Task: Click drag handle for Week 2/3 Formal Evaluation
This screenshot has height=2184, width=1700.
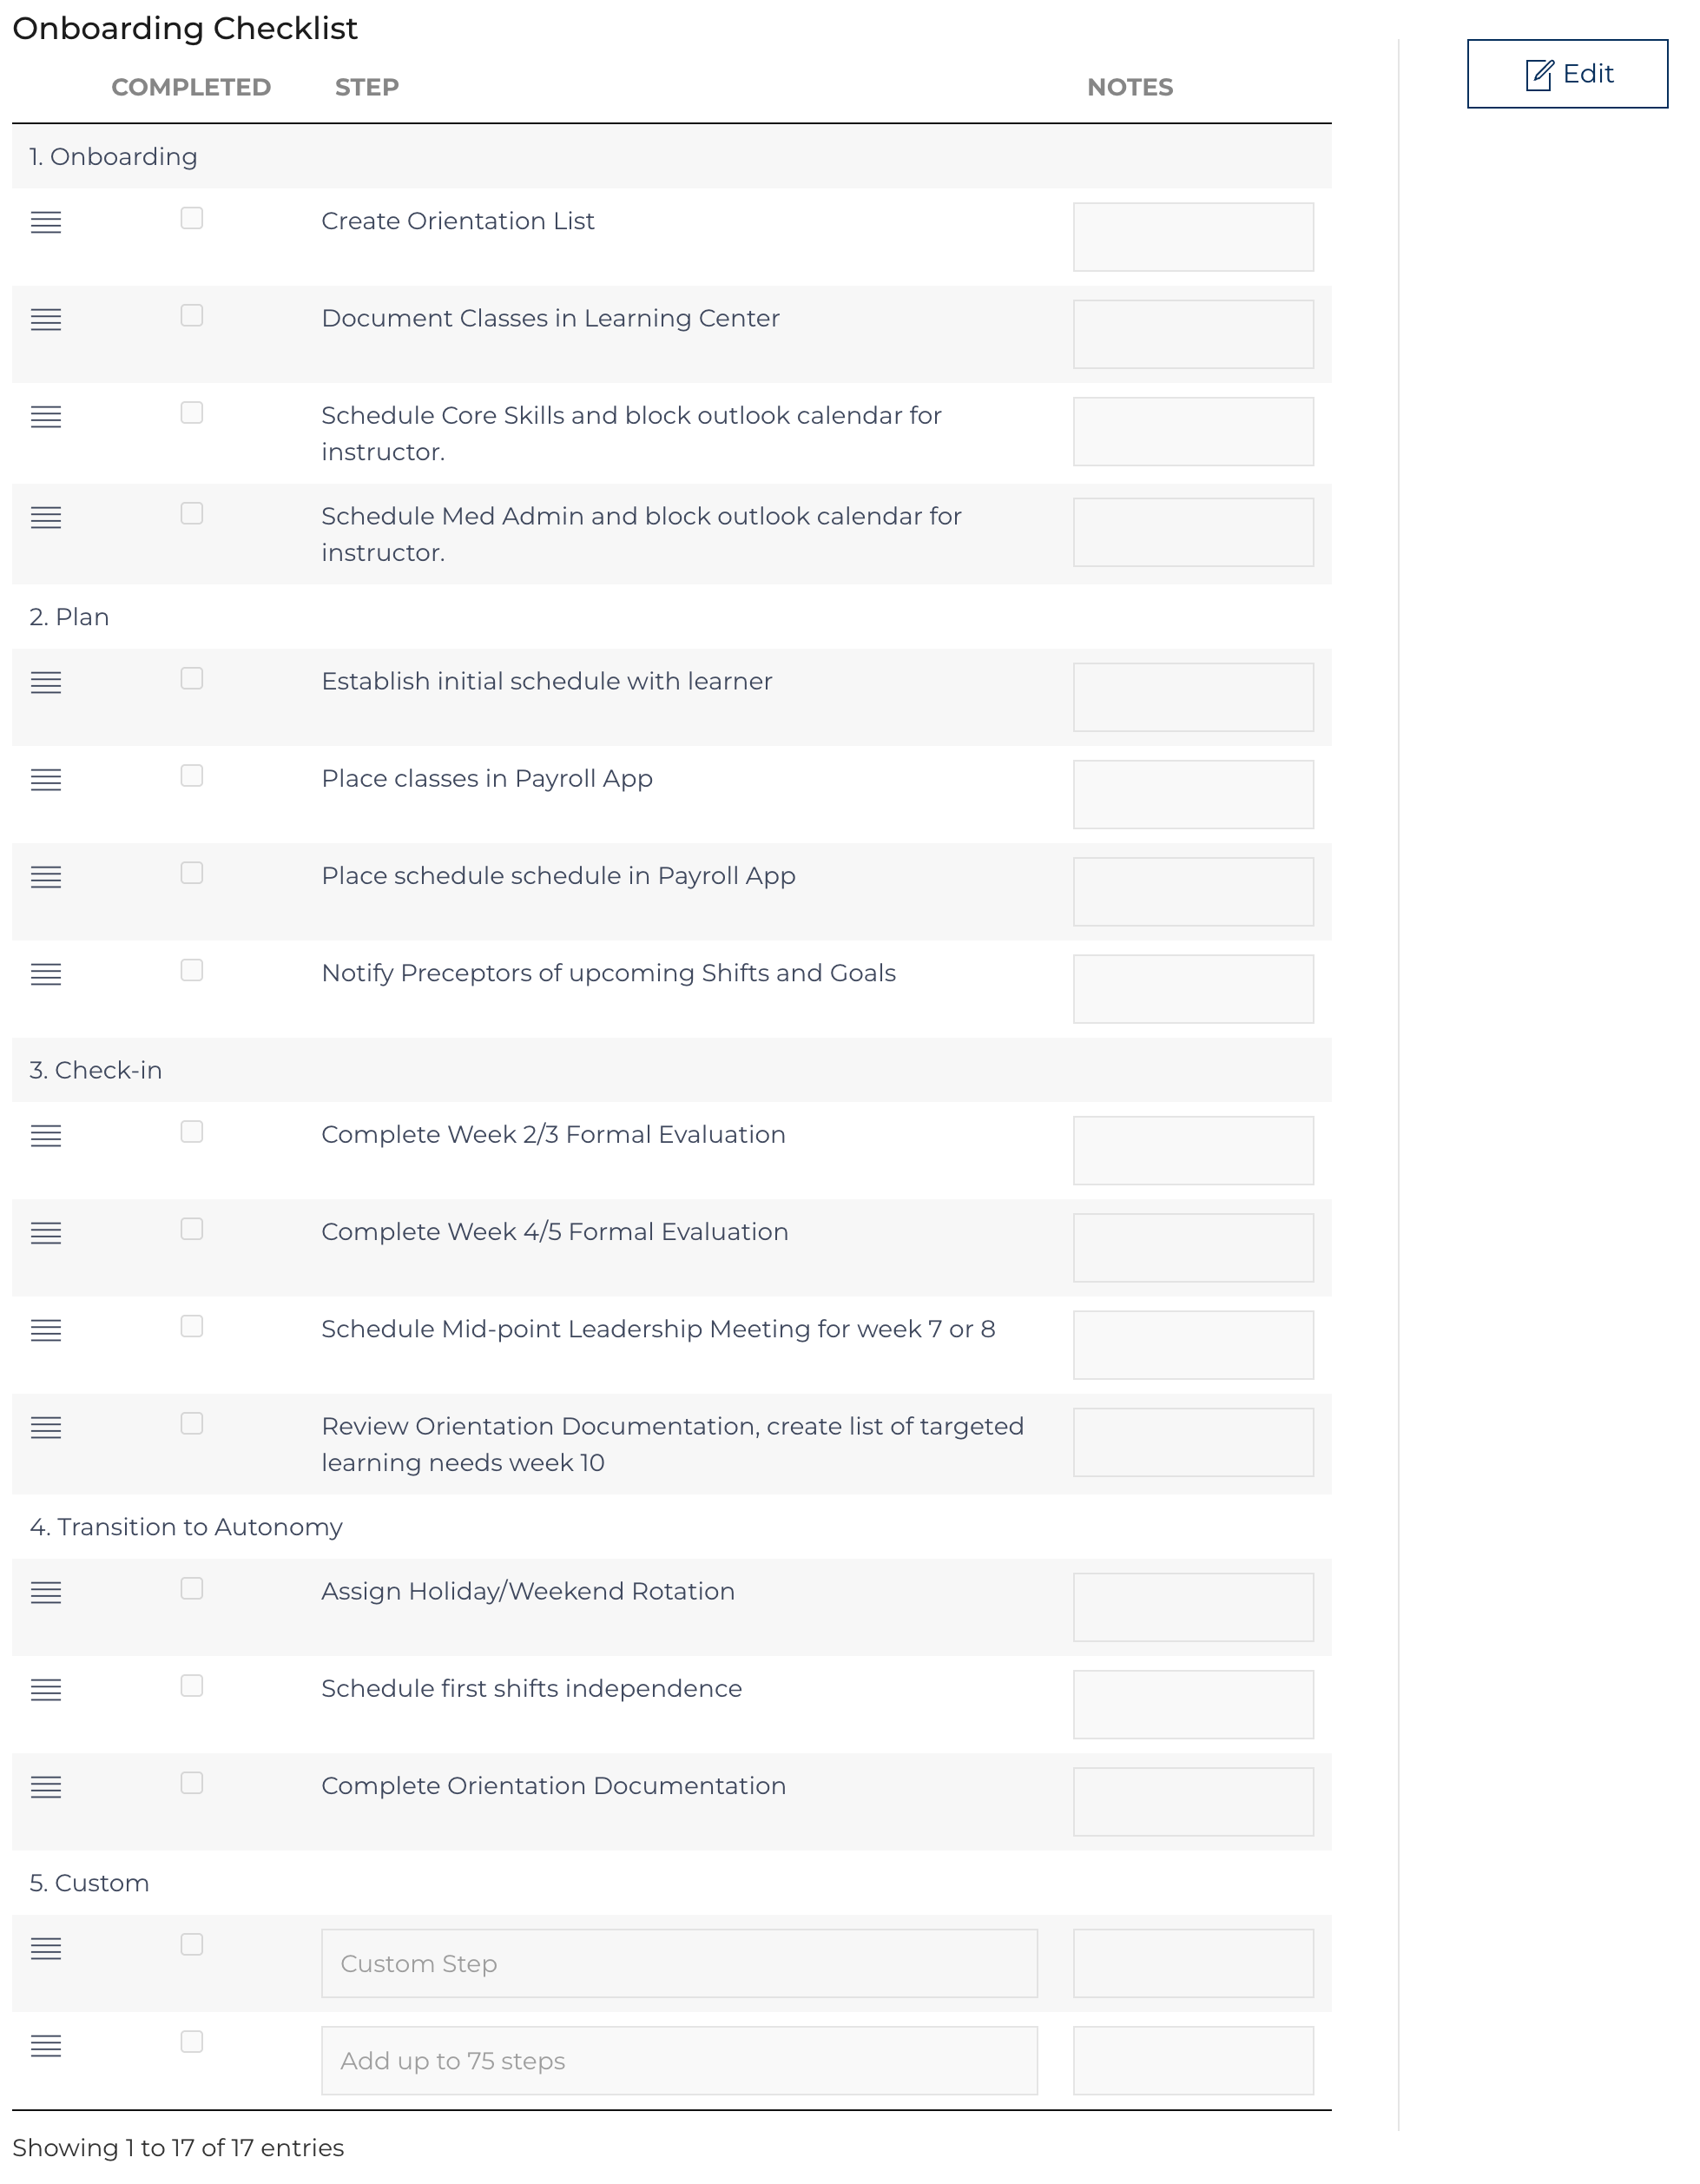Action: 46,1135
